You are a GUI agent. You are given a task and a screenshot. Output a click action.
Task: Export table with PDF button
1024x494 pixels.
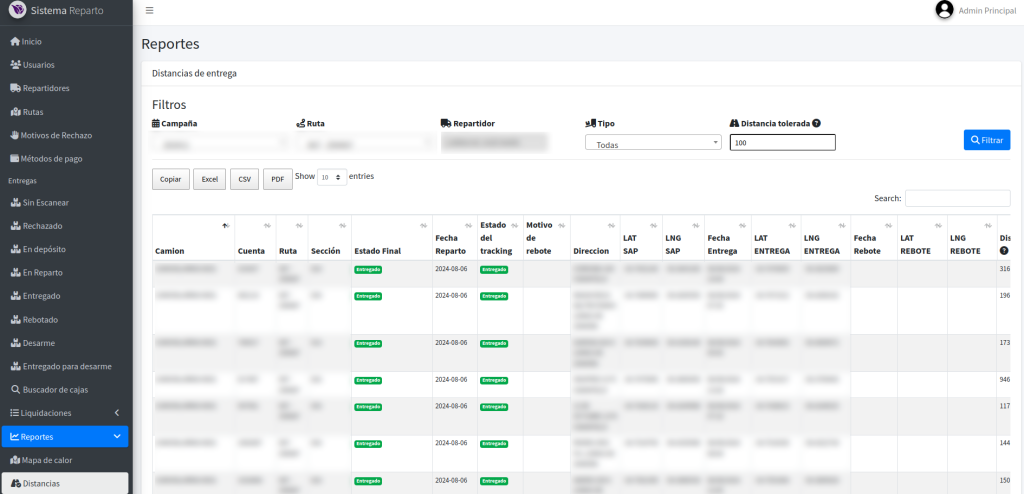point(278,179)
